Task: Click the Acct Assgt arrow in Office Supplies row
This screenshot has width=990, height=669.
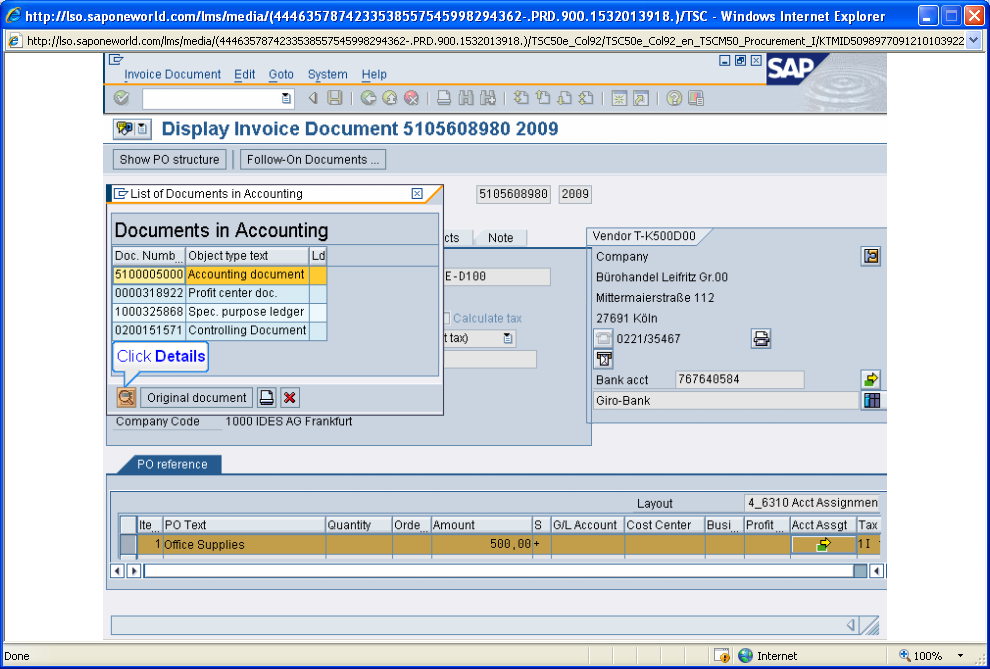Action: [823, 544]
